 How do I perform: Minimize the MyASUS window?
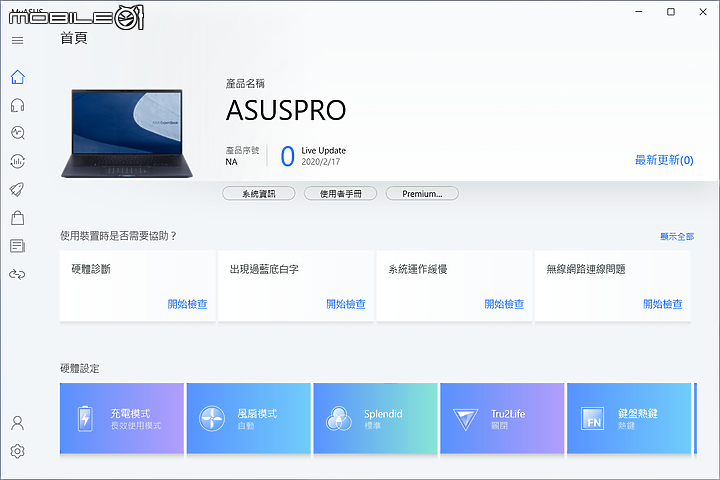point(639,12)
